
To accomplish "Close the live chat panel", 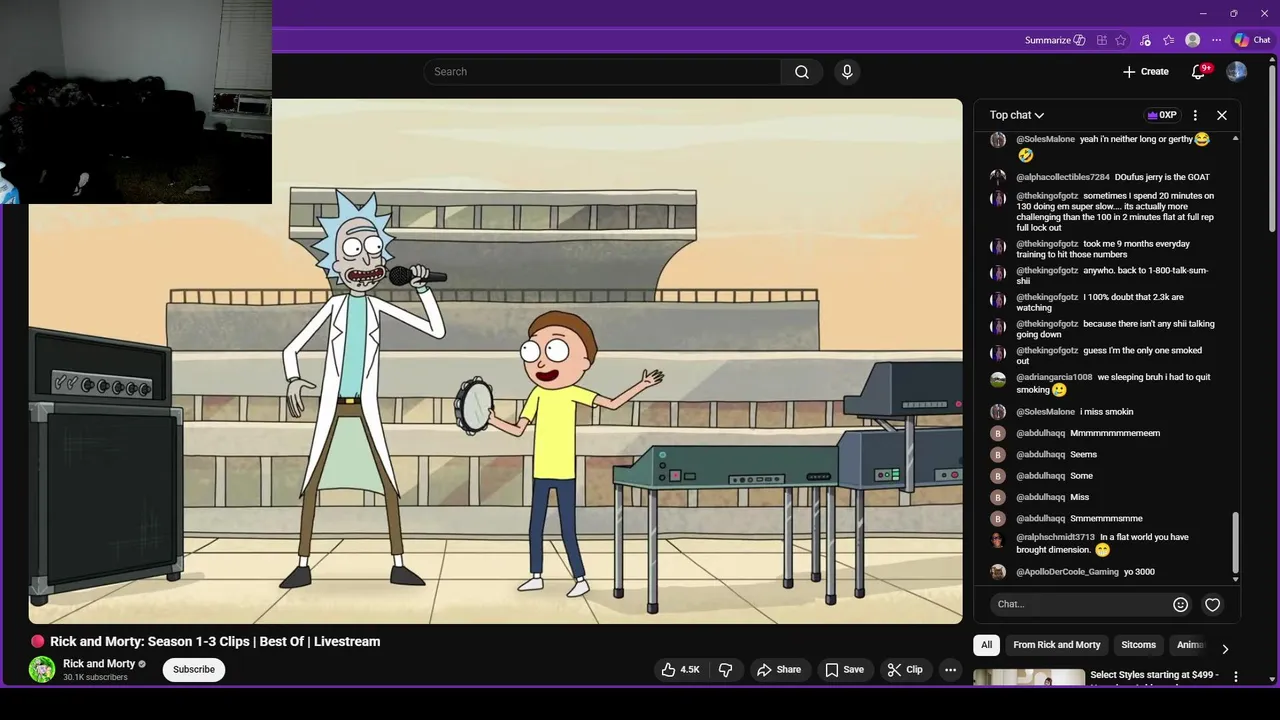I will (x=1222, y=115).
